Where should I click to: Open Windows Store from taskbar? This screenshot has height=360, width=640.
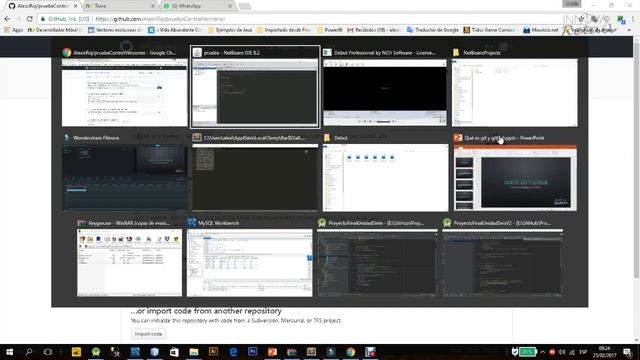click(x=174, y=352)
